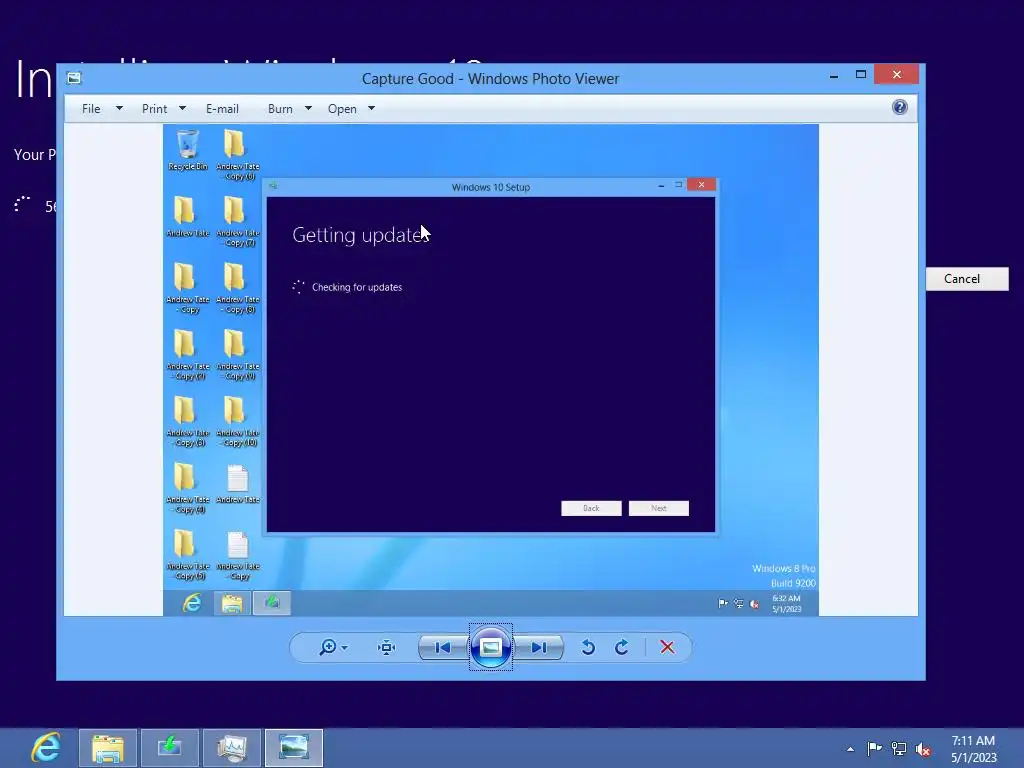Start the slide show

click(x=490, y=647)
